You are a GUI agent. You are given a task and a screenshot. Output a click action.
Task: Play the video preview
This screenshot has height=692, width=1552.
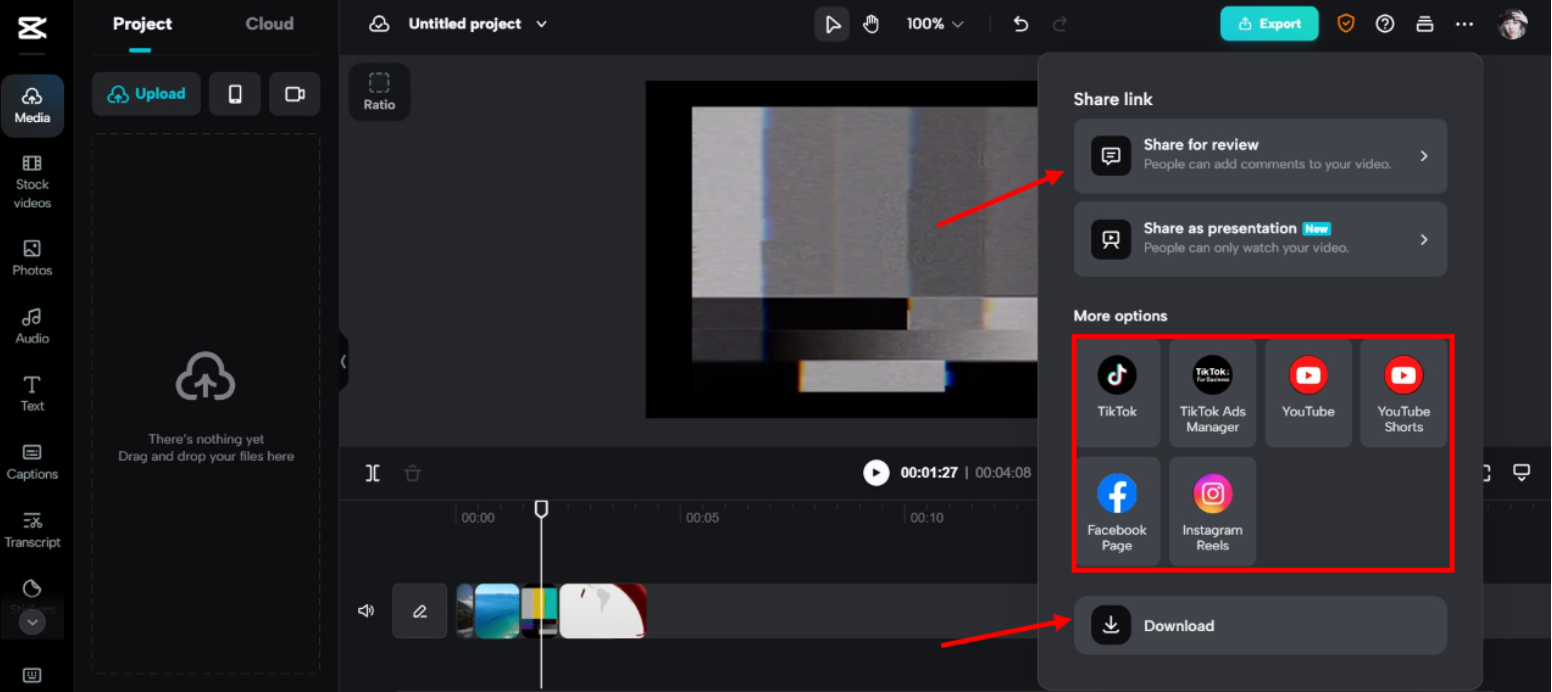[876, 473]
